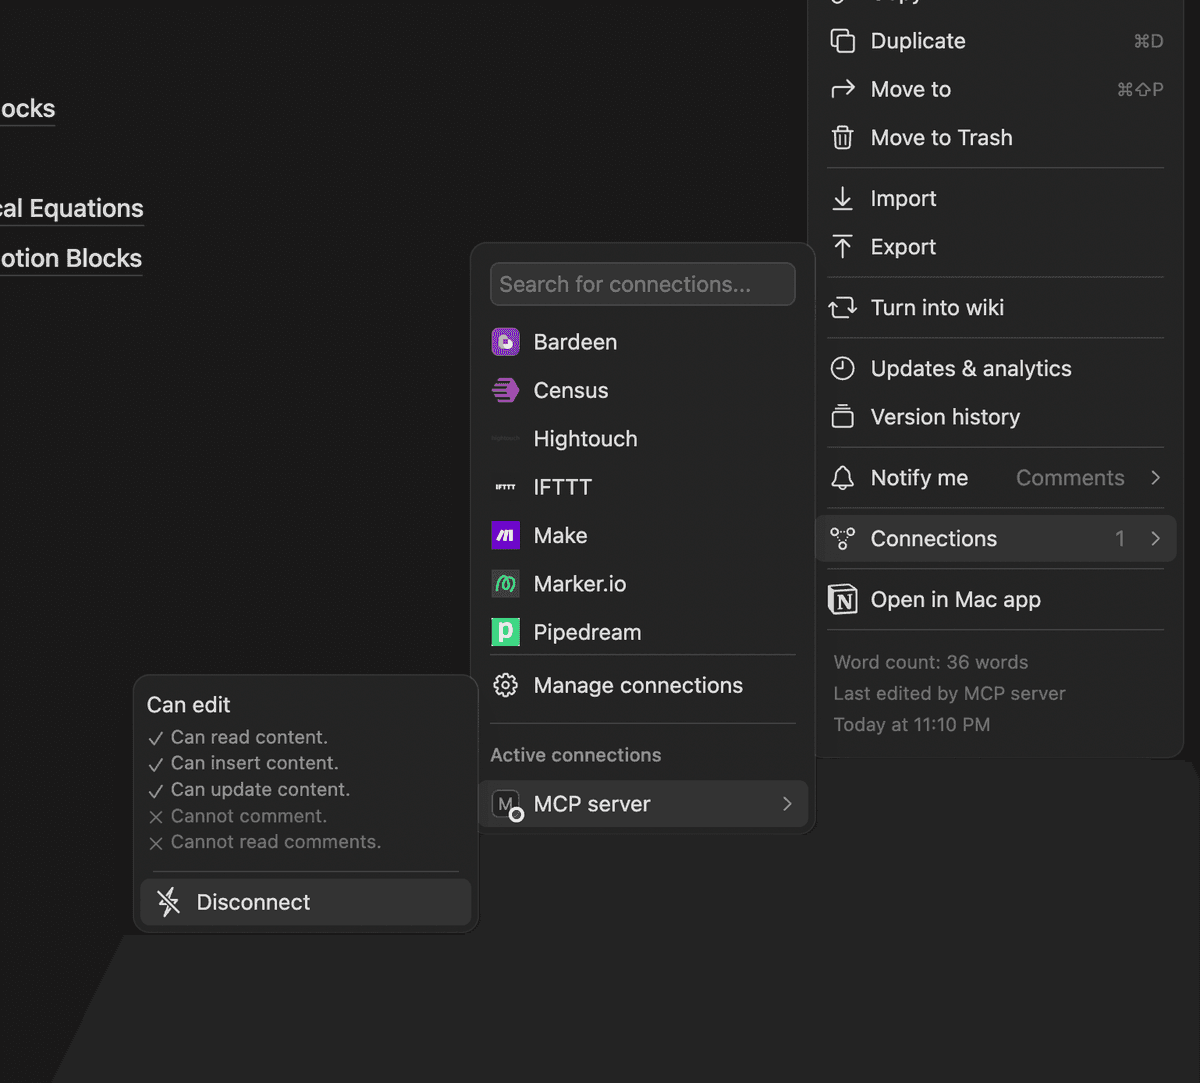Viewport: 1200px width, 1083px height.
Task: Click 'Can insert content.' text
Action: point(255,763)
